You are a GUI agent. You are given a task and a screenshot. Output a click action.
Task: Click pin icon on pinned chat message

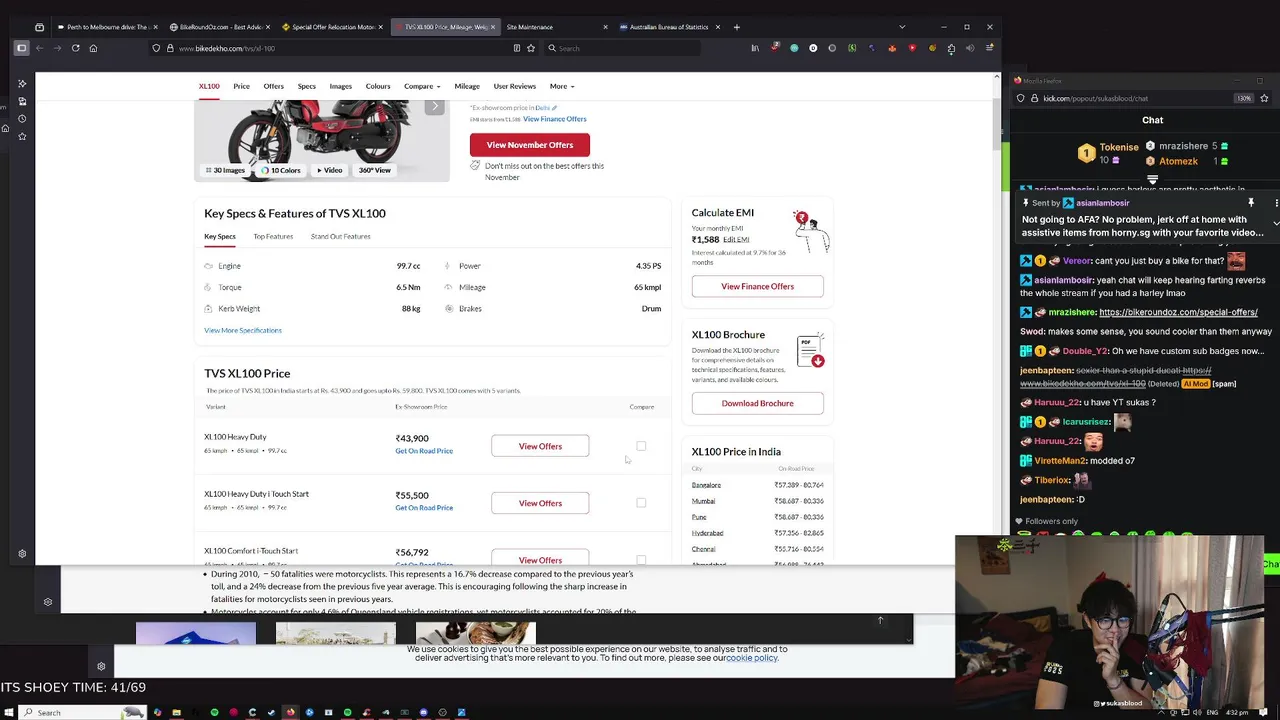click(1250, 203)
